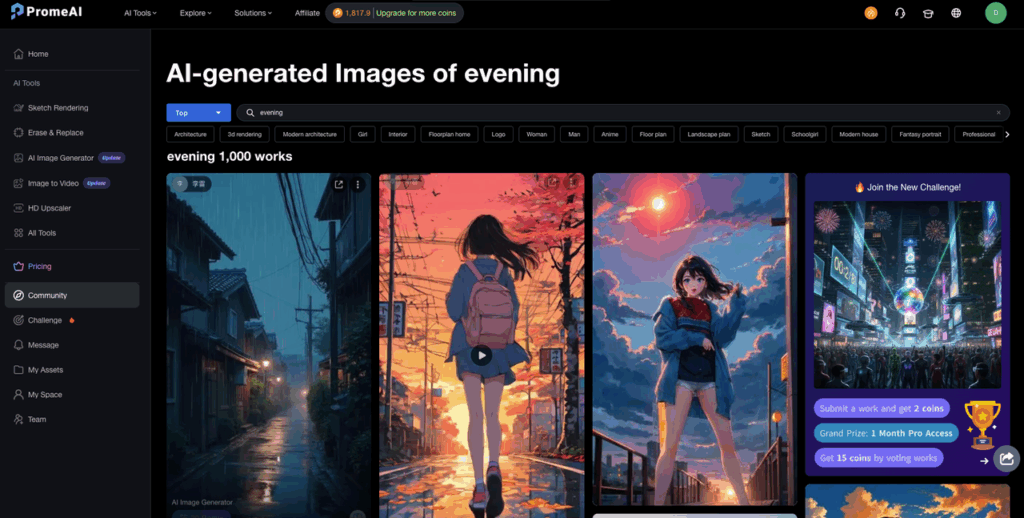The image size is (1024, 518).
Task: Open the orange coin rewards icon in header
Action: click(x=871, y=13)
